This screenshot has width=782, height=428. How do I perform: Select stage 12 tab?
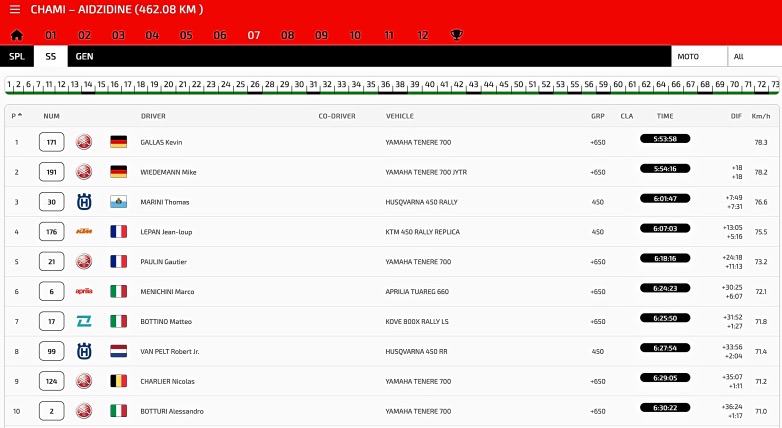tap(422, 35)
